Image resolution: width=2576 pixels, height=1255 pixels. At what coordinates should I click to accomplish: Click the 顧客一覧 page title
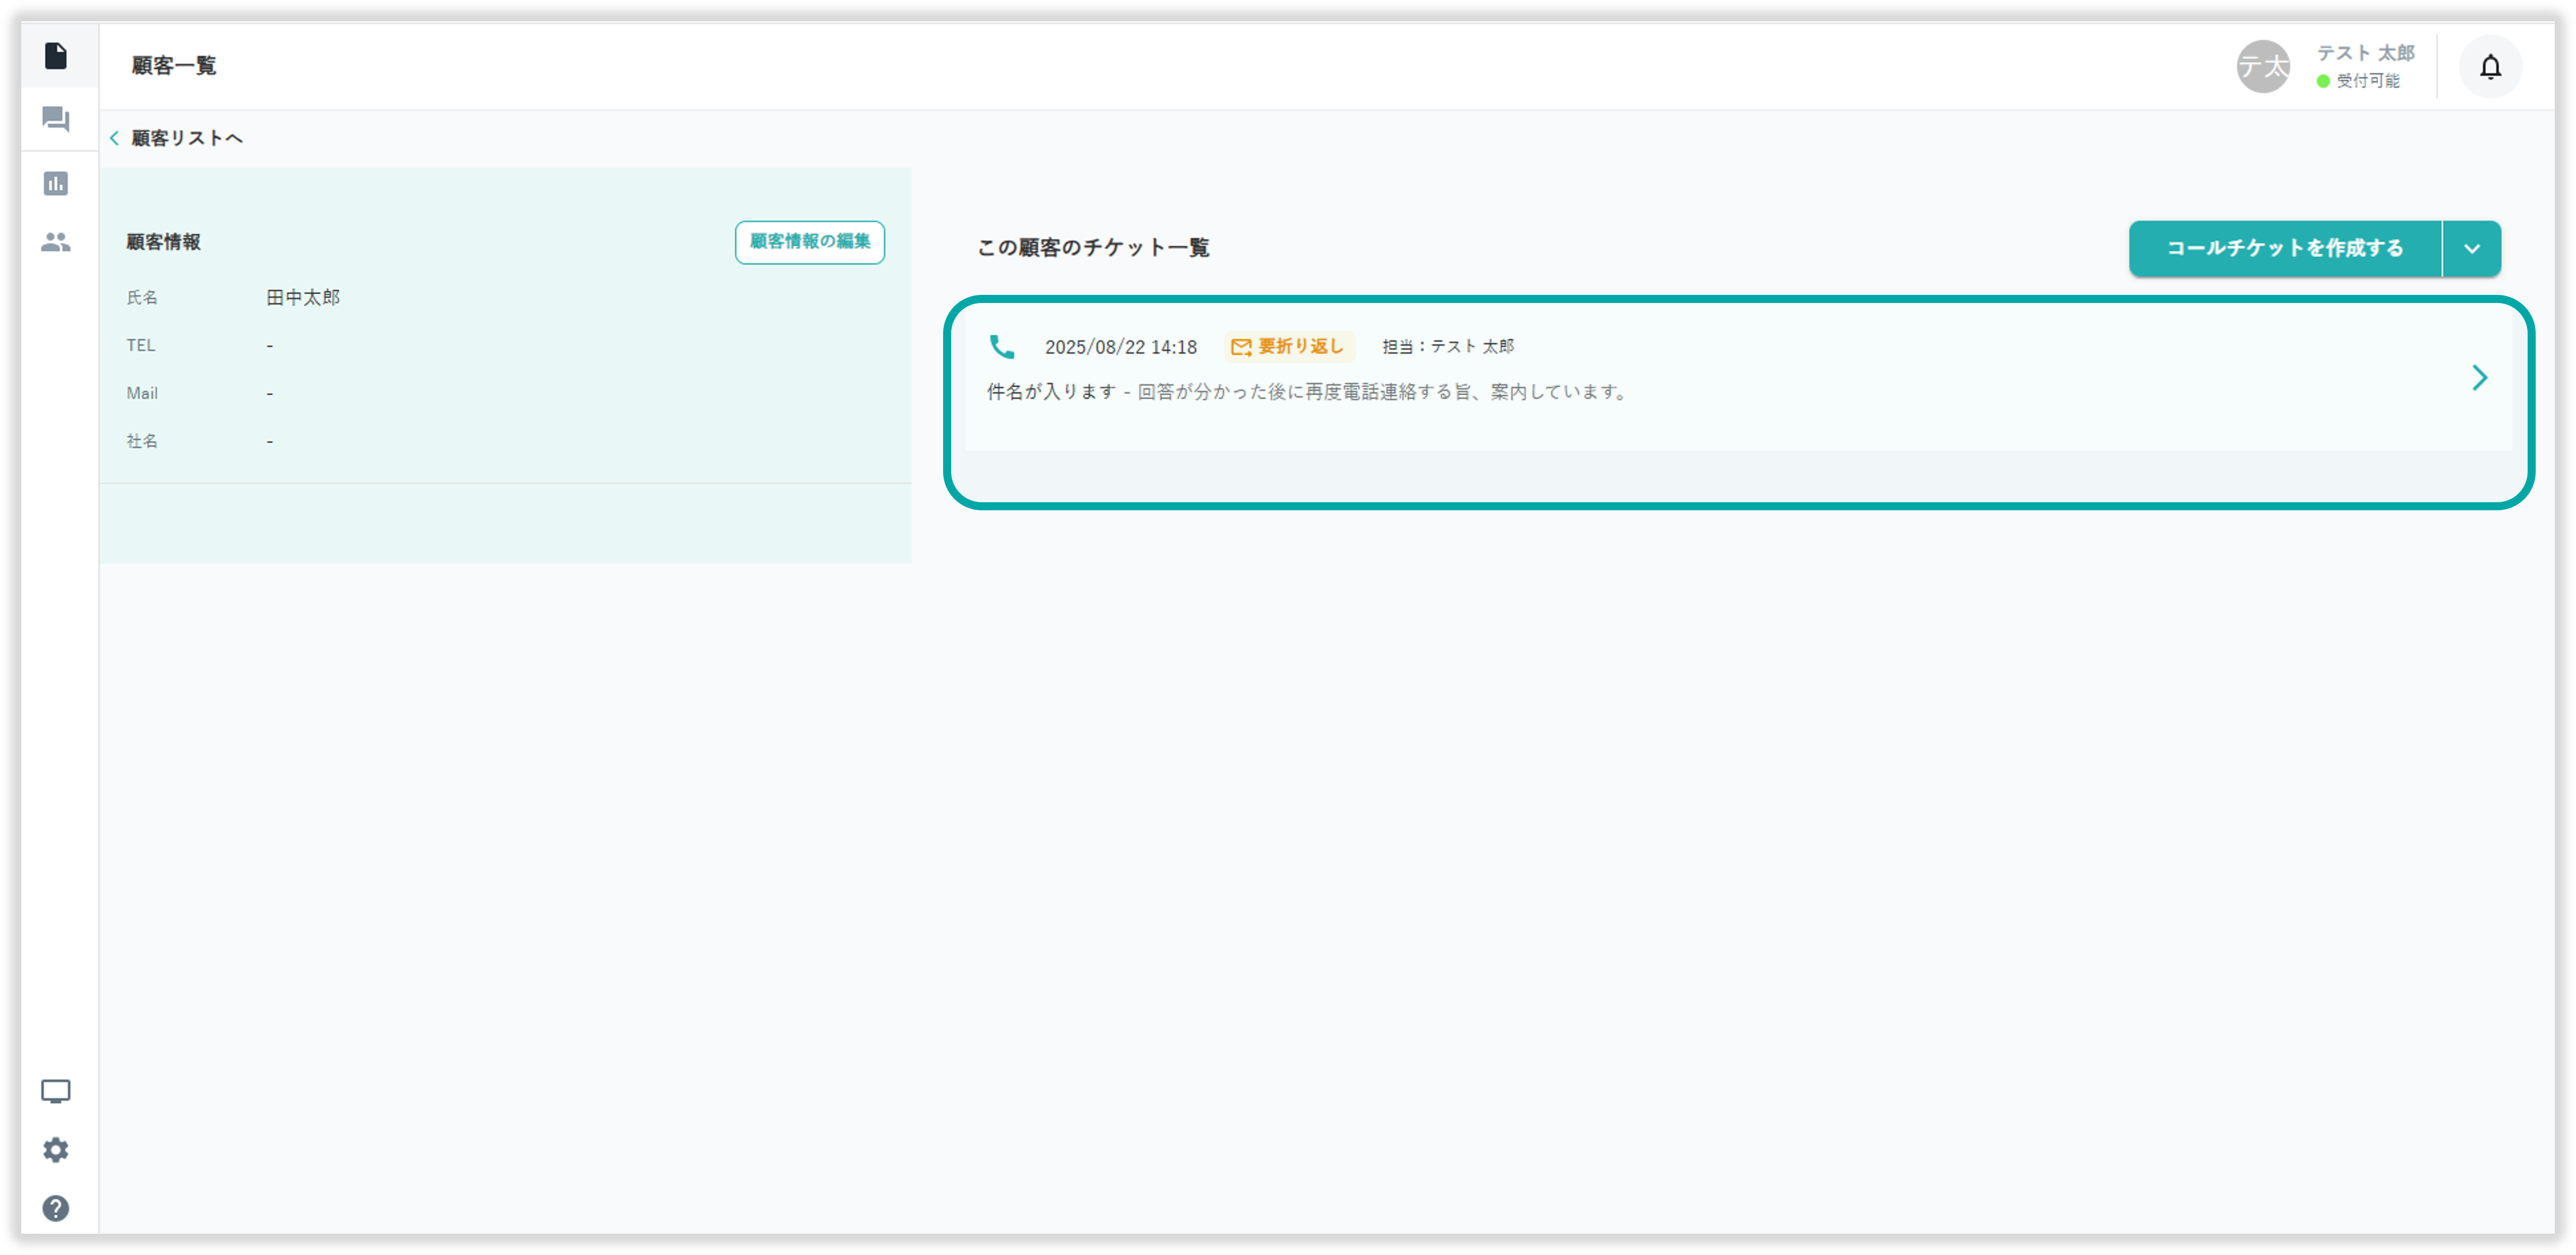(174, 66)
